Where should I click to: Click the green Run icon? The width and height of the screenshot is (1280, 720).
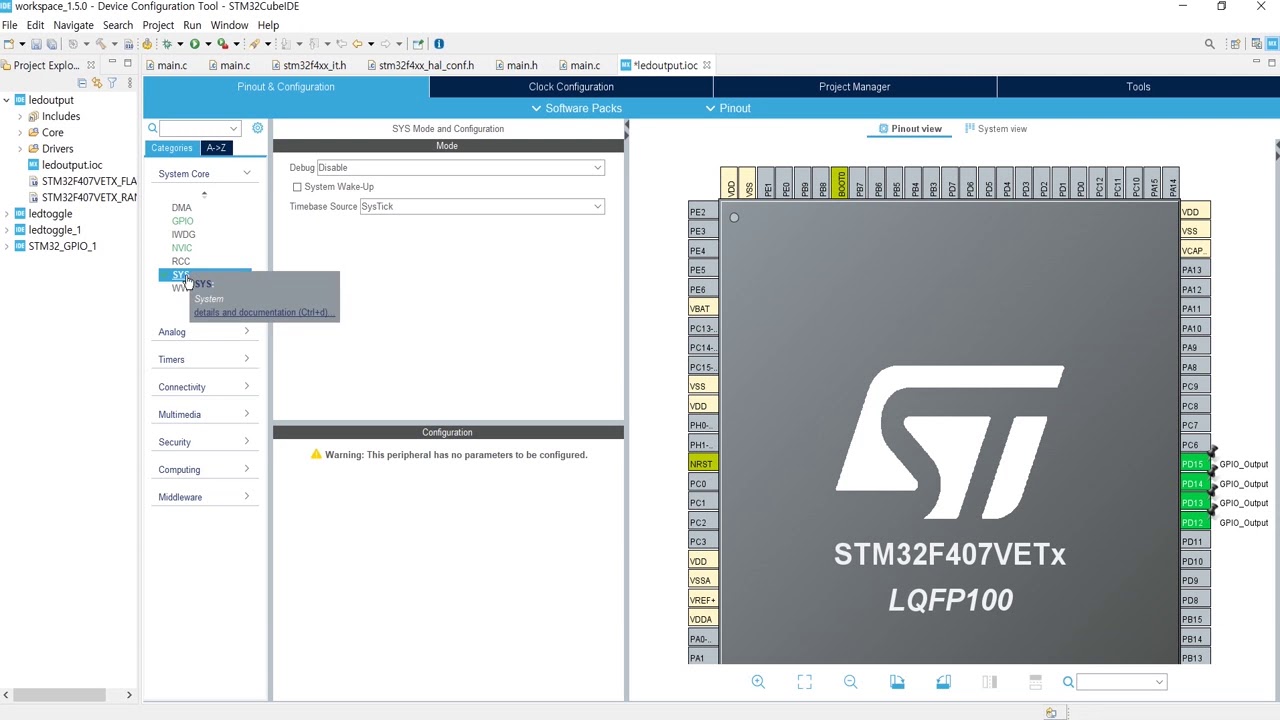click(x=195, y=44)
